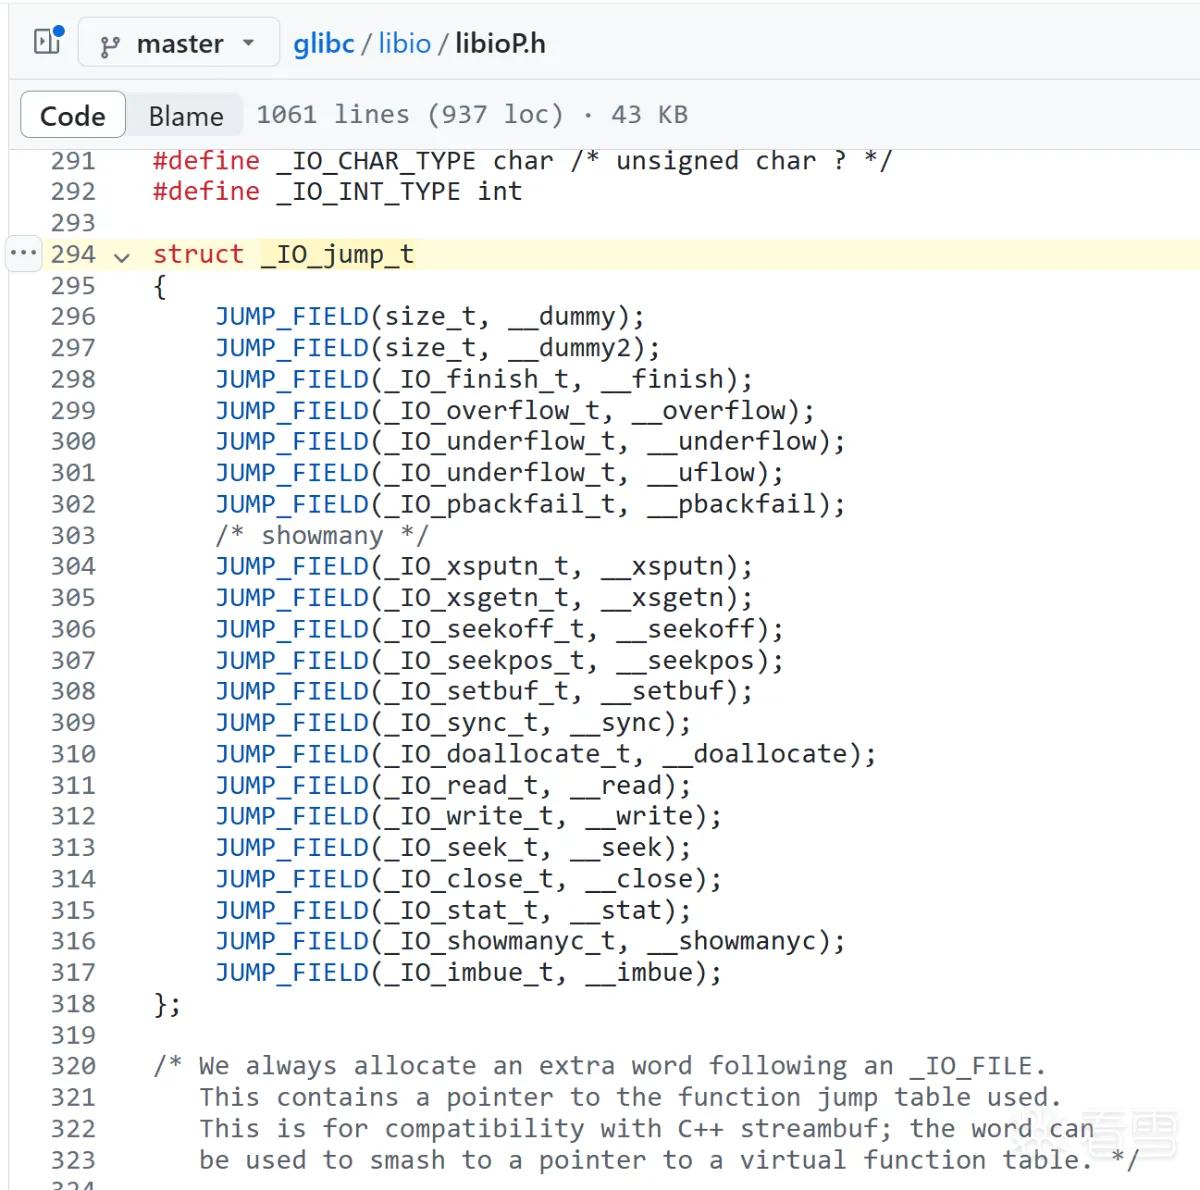The height and width of the screenshot is (1190, 1200).
Task: Open the master branch dropdown
Action: point(179,43)
